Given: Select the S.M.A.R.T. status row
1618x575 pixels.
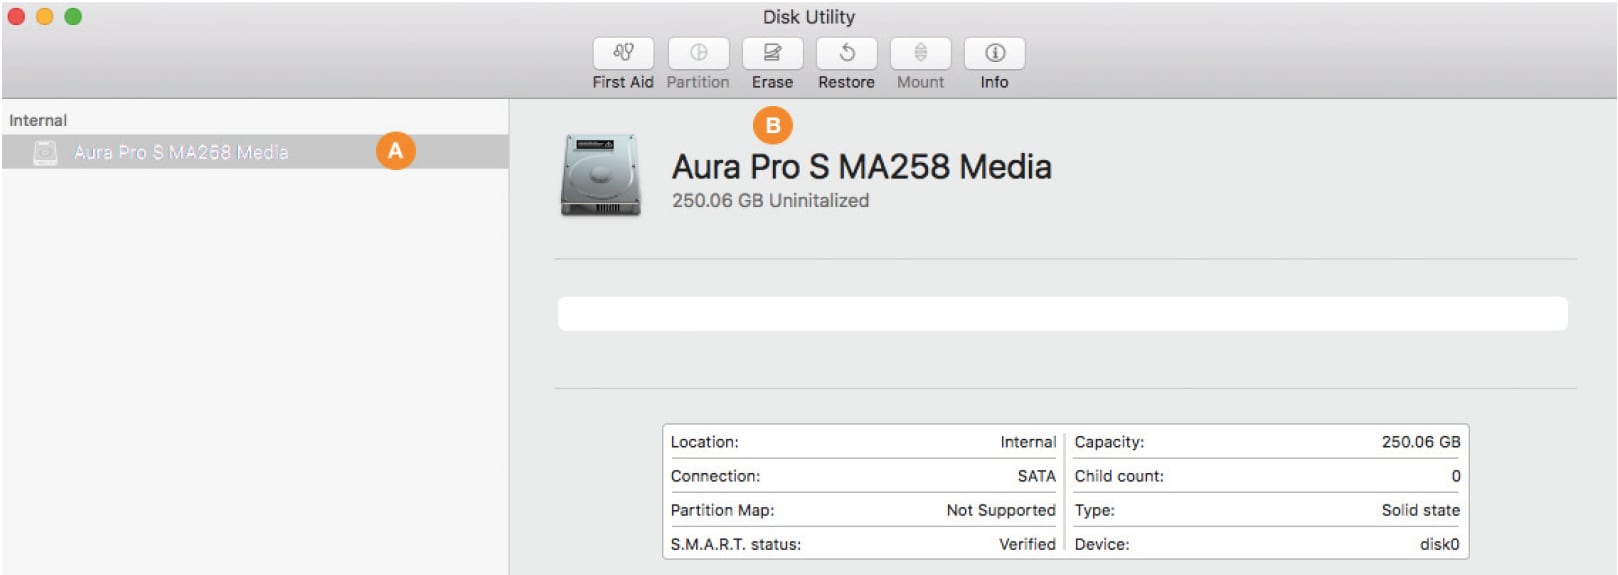Looking at the screenshot, I should pos(862,544).
